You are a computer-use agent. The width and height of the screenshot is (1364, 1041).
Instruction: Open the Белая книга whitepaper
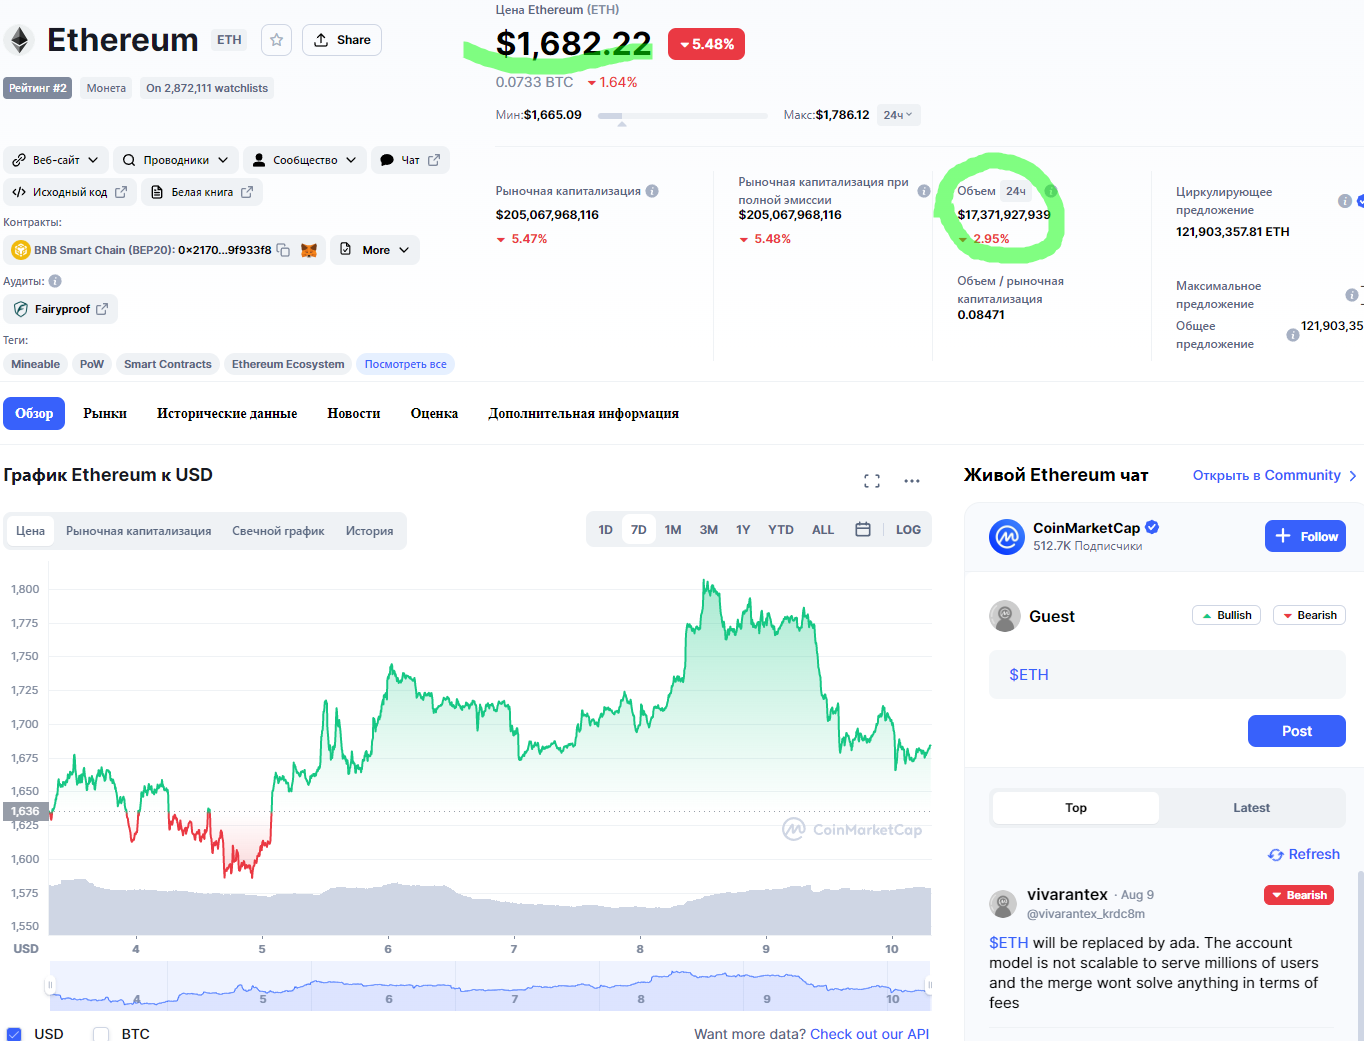click(202, 192)
